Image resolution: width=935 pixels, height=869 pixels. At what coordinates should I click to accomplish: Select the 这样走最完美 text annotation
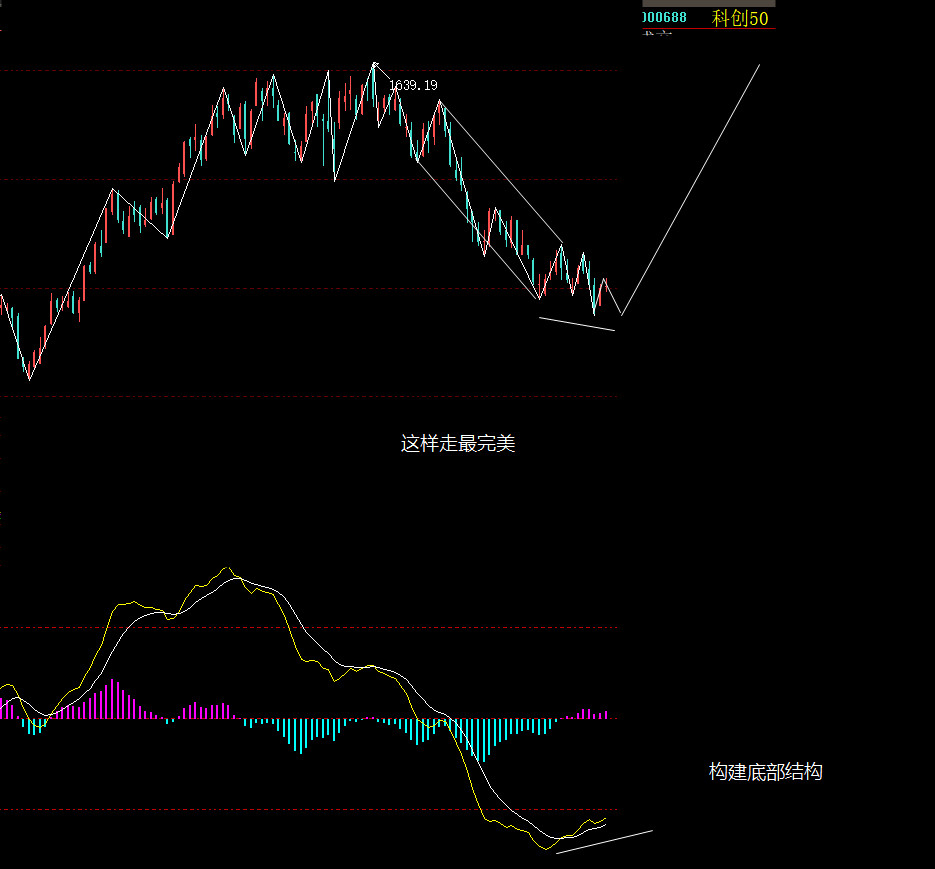[x=458, y=444]
